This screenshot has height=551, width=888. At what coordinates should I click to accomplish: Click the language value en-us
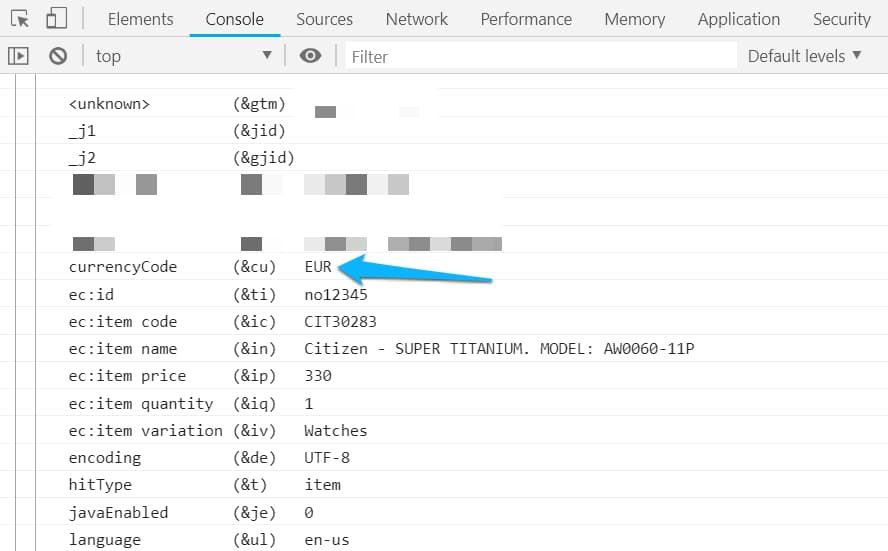coord(327,540)
